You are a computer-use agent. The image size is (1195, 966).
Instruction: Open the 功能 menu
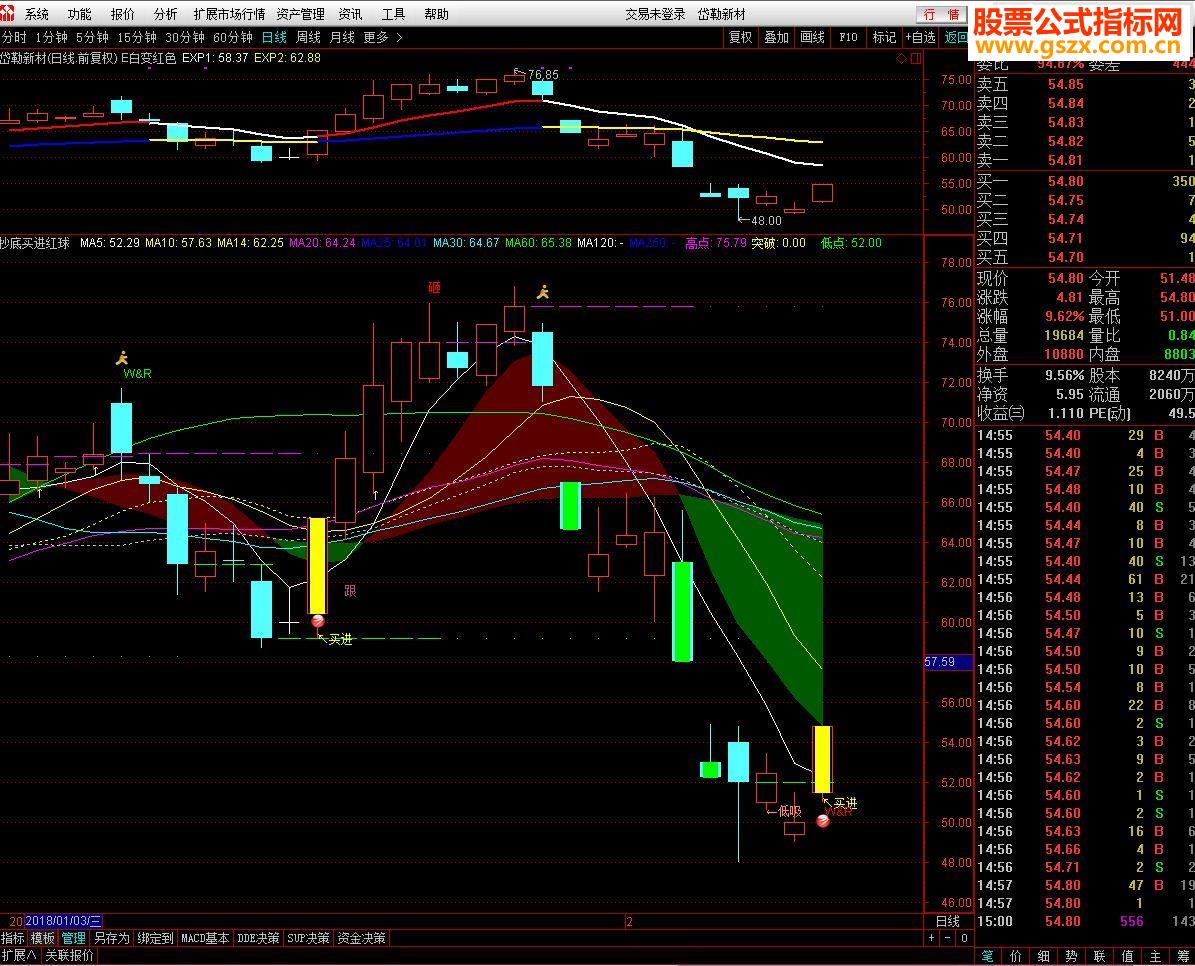click(x=79, y=14)
